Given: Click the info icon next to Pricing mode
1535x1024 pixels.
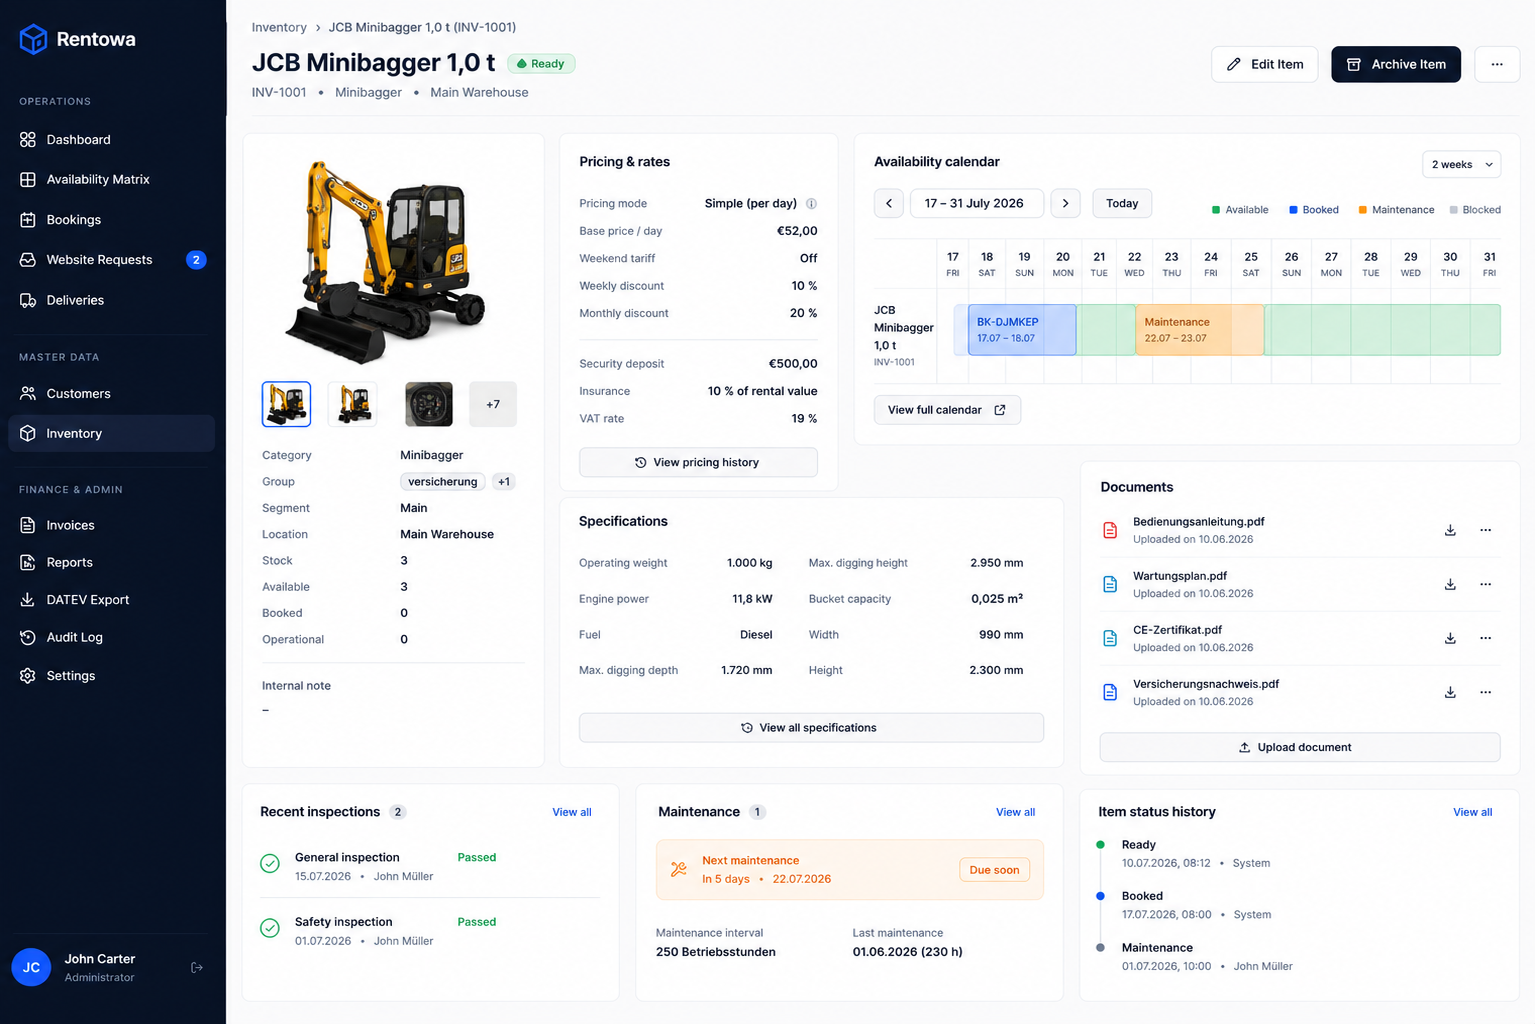Looking at the screenshot, I should click(811, 203).
